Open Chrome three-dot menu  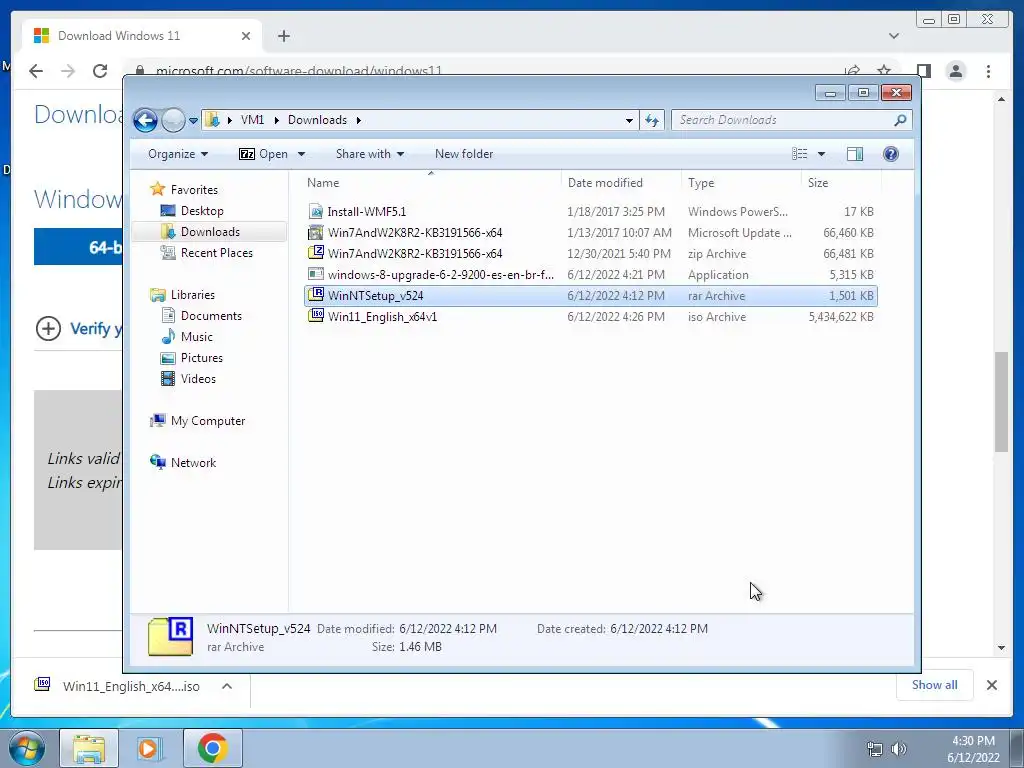(x=989, y=71)
